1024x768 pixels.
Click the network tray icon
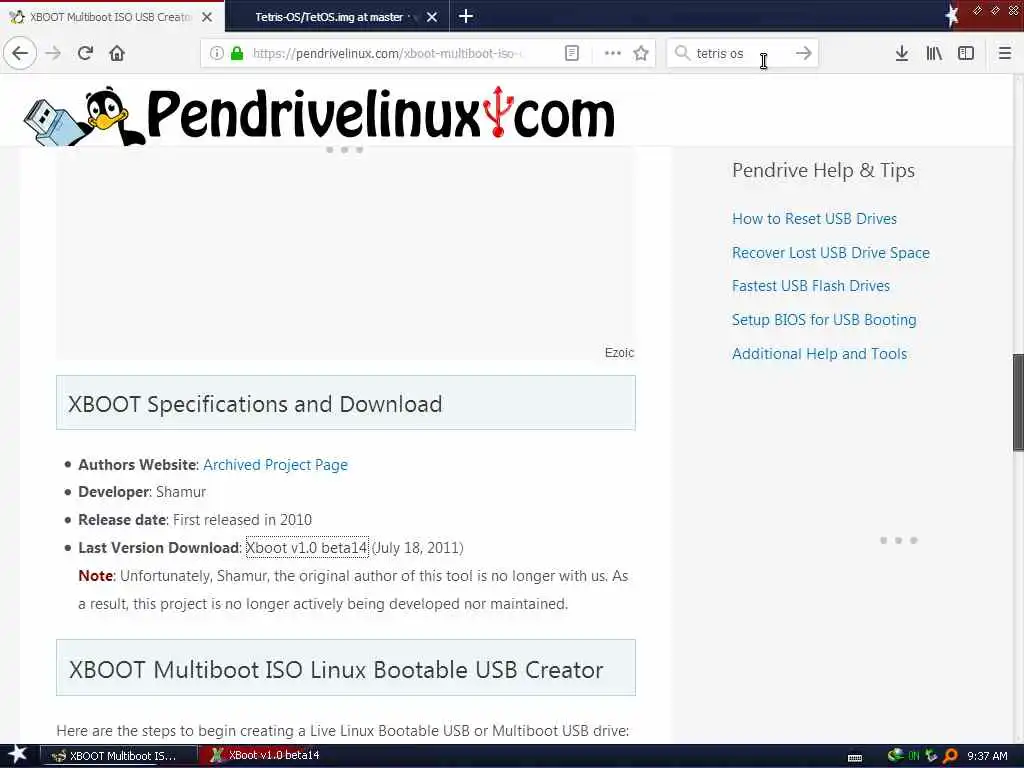(x=895, y=756)
